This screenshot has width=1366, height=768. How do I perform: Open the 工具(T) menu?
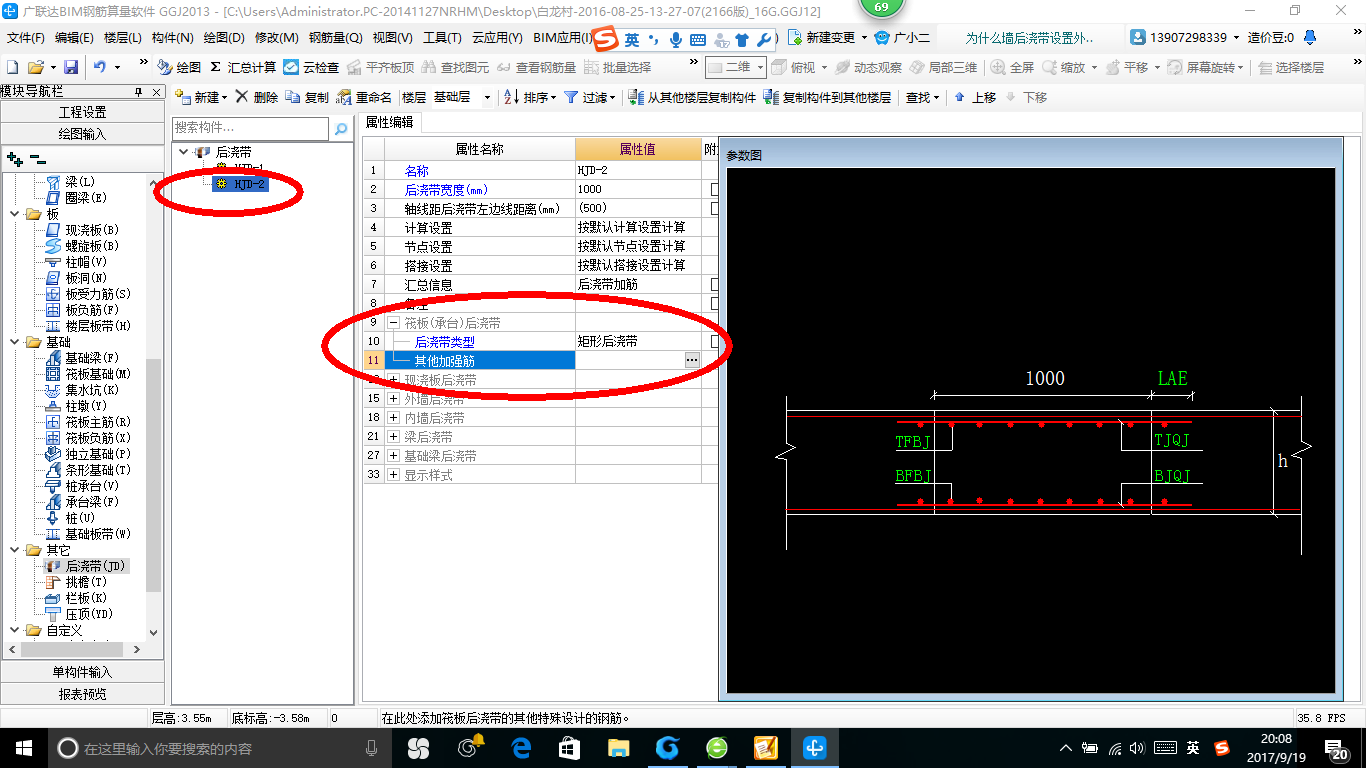pyautogui.click(x=442, y=38)
